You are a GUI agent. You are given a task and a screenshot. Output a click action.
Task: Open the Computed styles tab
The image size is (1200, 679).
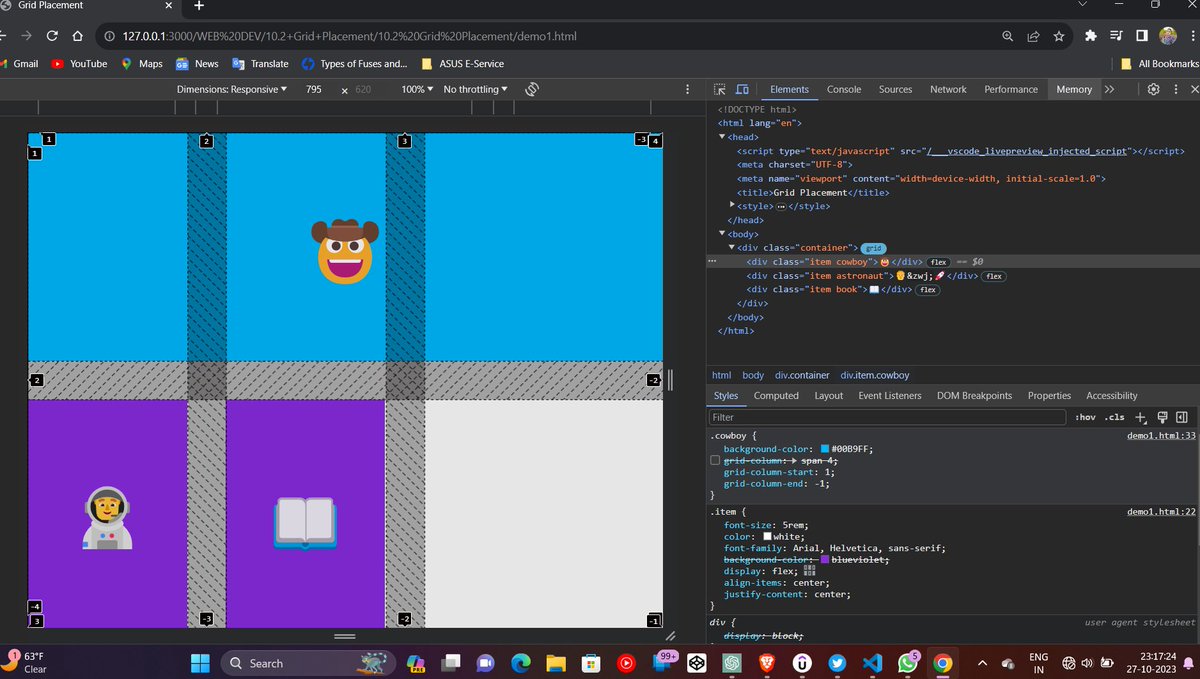point(776,395)
